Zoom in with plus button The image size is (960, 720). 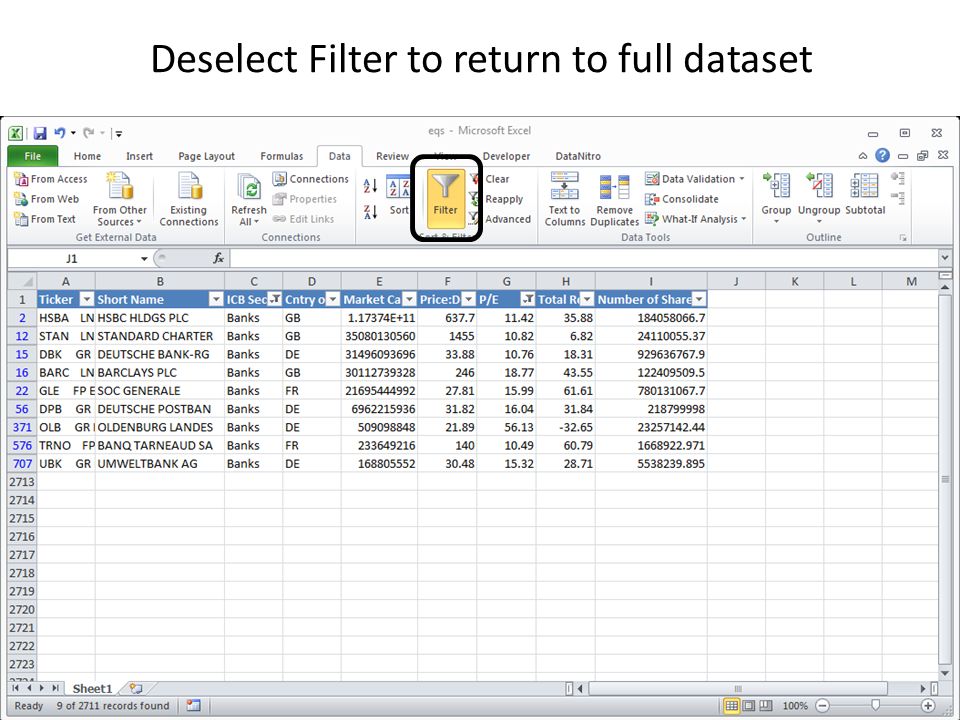point(928,706)
